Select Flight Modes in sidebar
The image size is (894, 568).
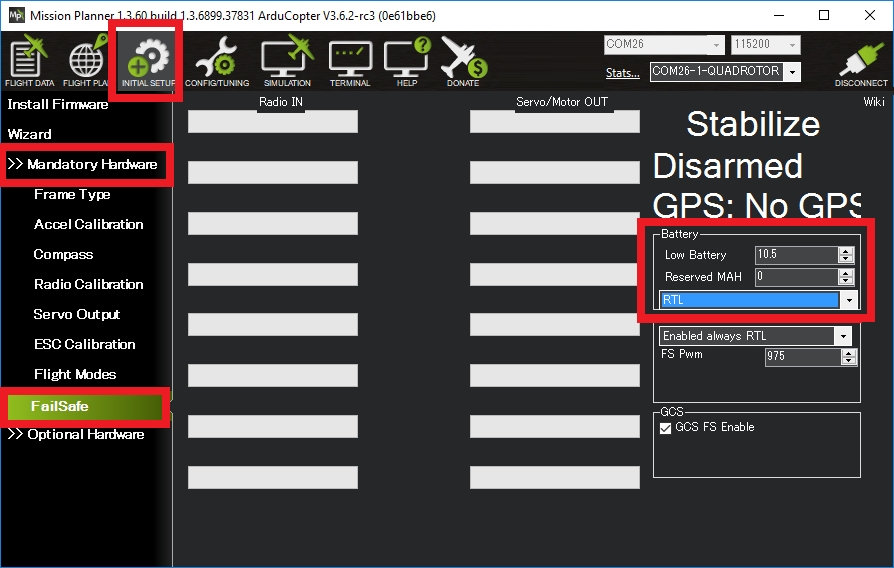pos(75,374)
